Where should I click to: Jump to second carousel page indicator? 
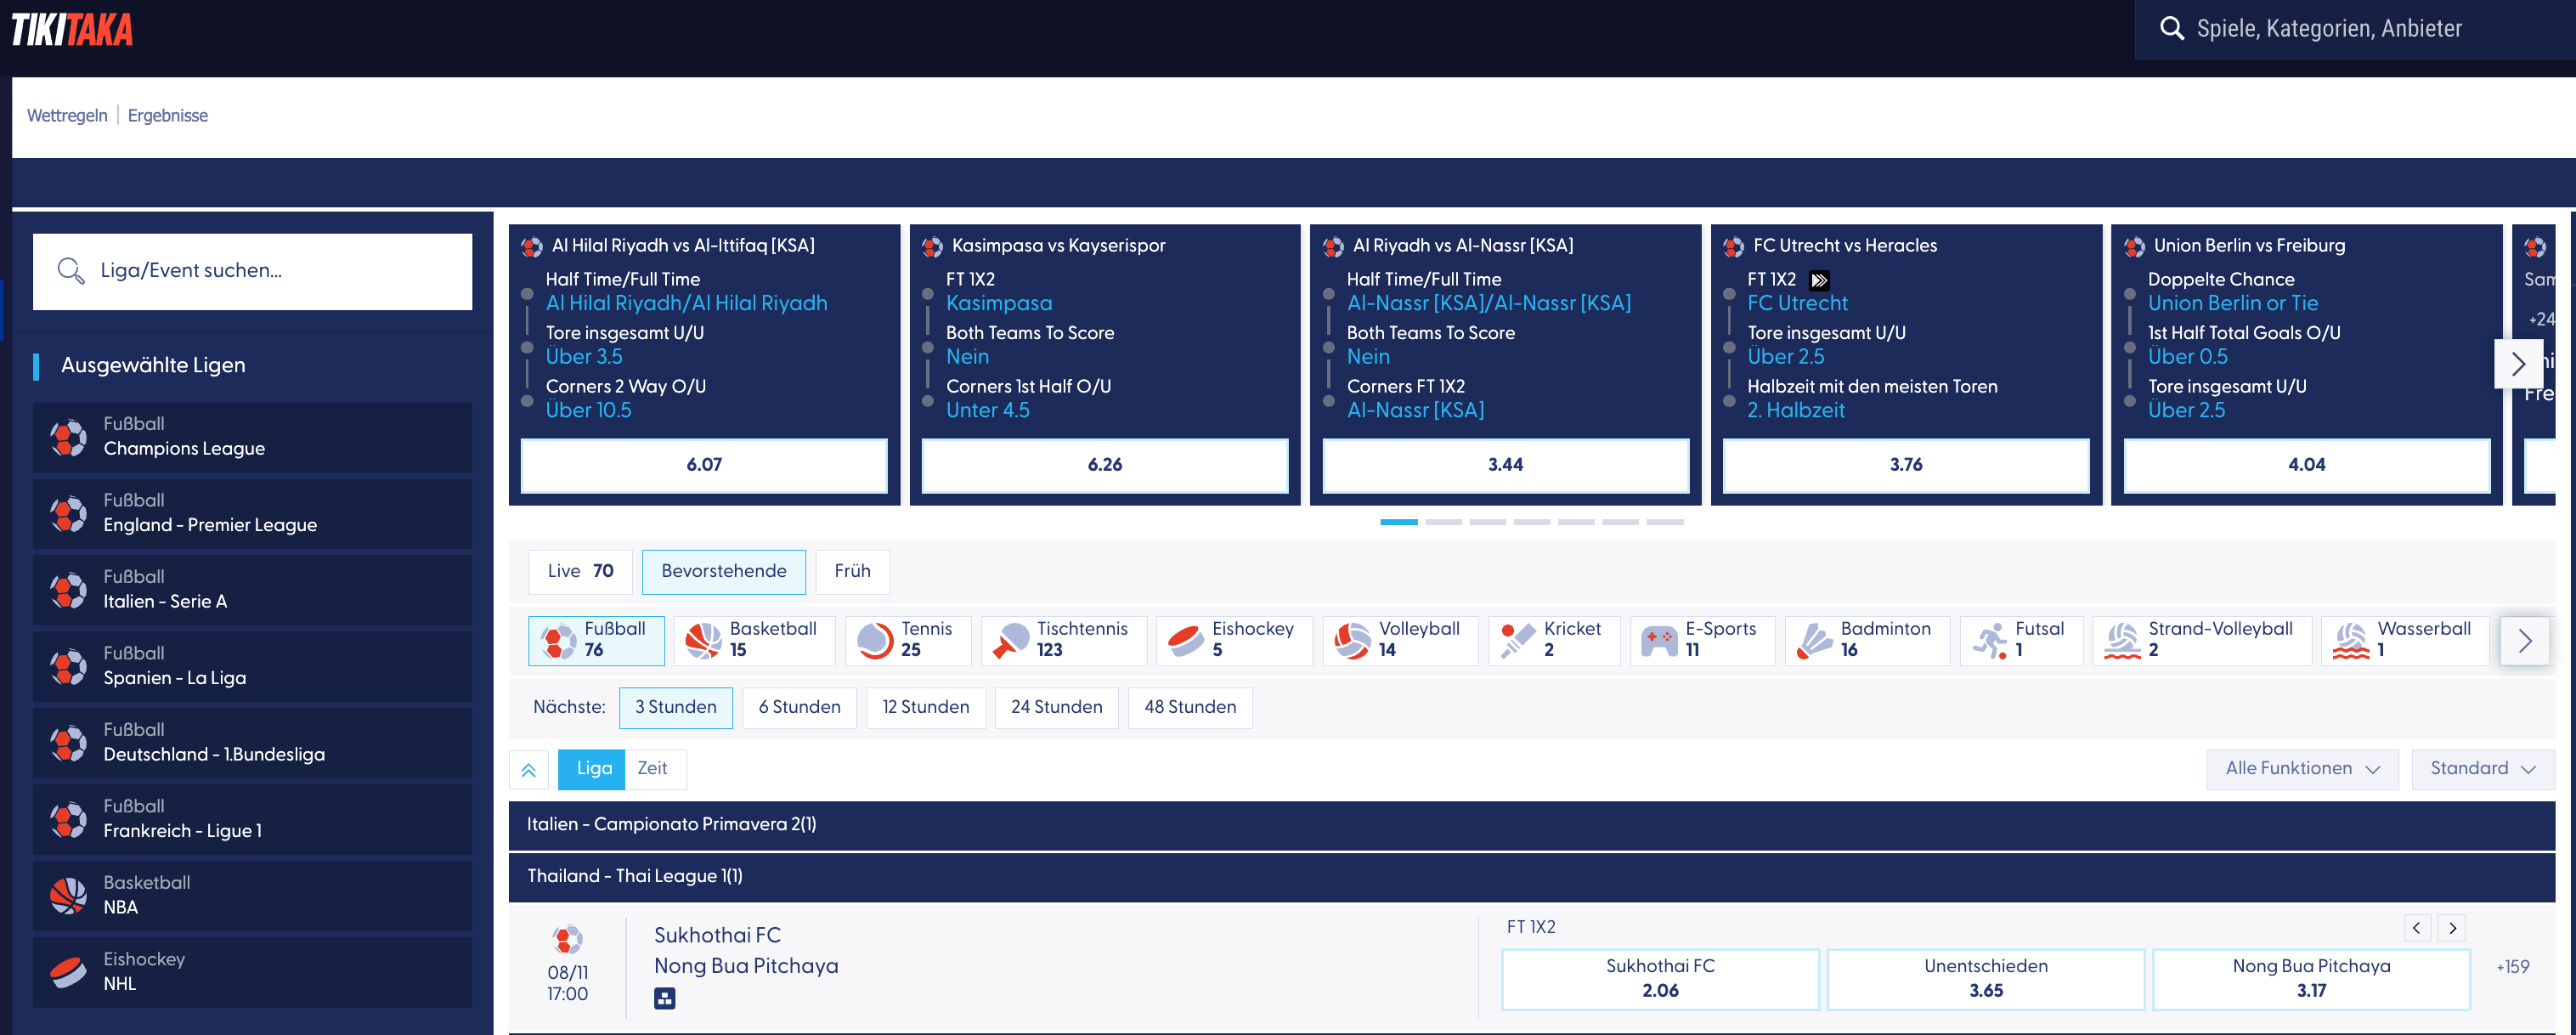[1443, 522]
